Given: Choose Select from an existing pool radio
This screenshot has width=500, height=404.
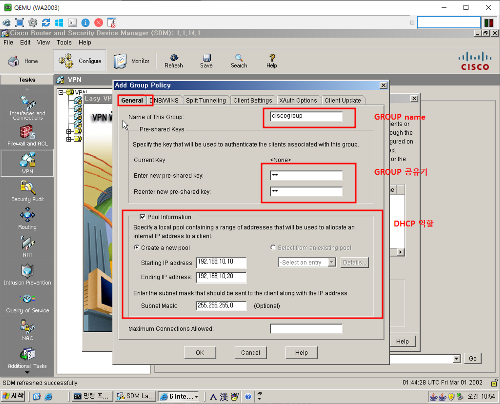Looking at the screenshot, I should tap(273, 247).
